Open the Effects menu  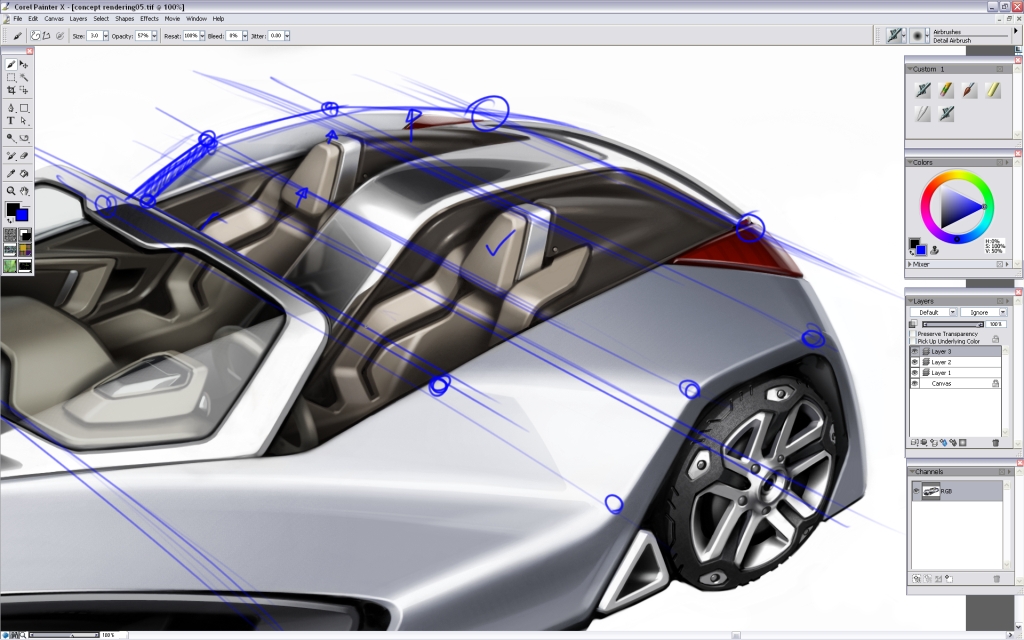pos(150,18)
